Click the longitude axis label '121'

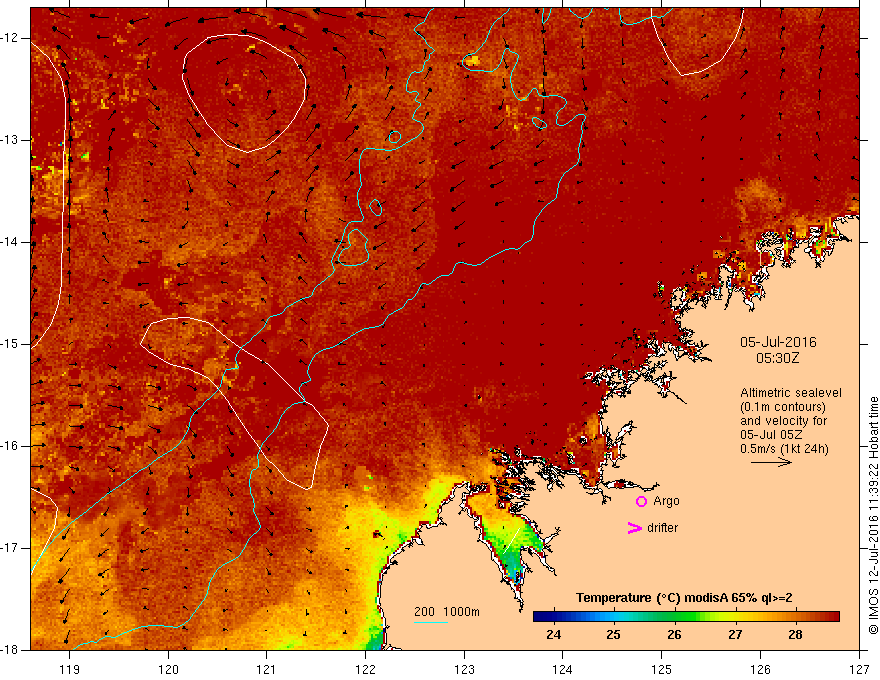(x=267, y=669)
